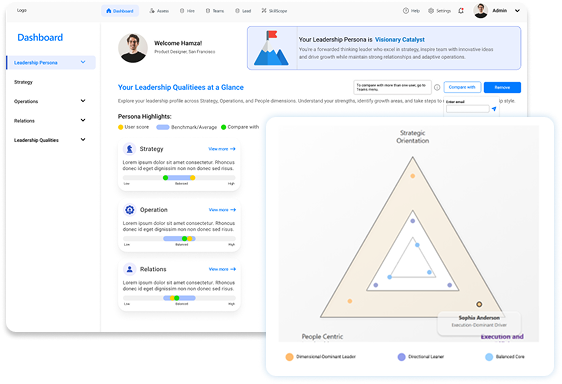
Task: Click the Dashboard heading in the sidebar
Action: point(40,37)
